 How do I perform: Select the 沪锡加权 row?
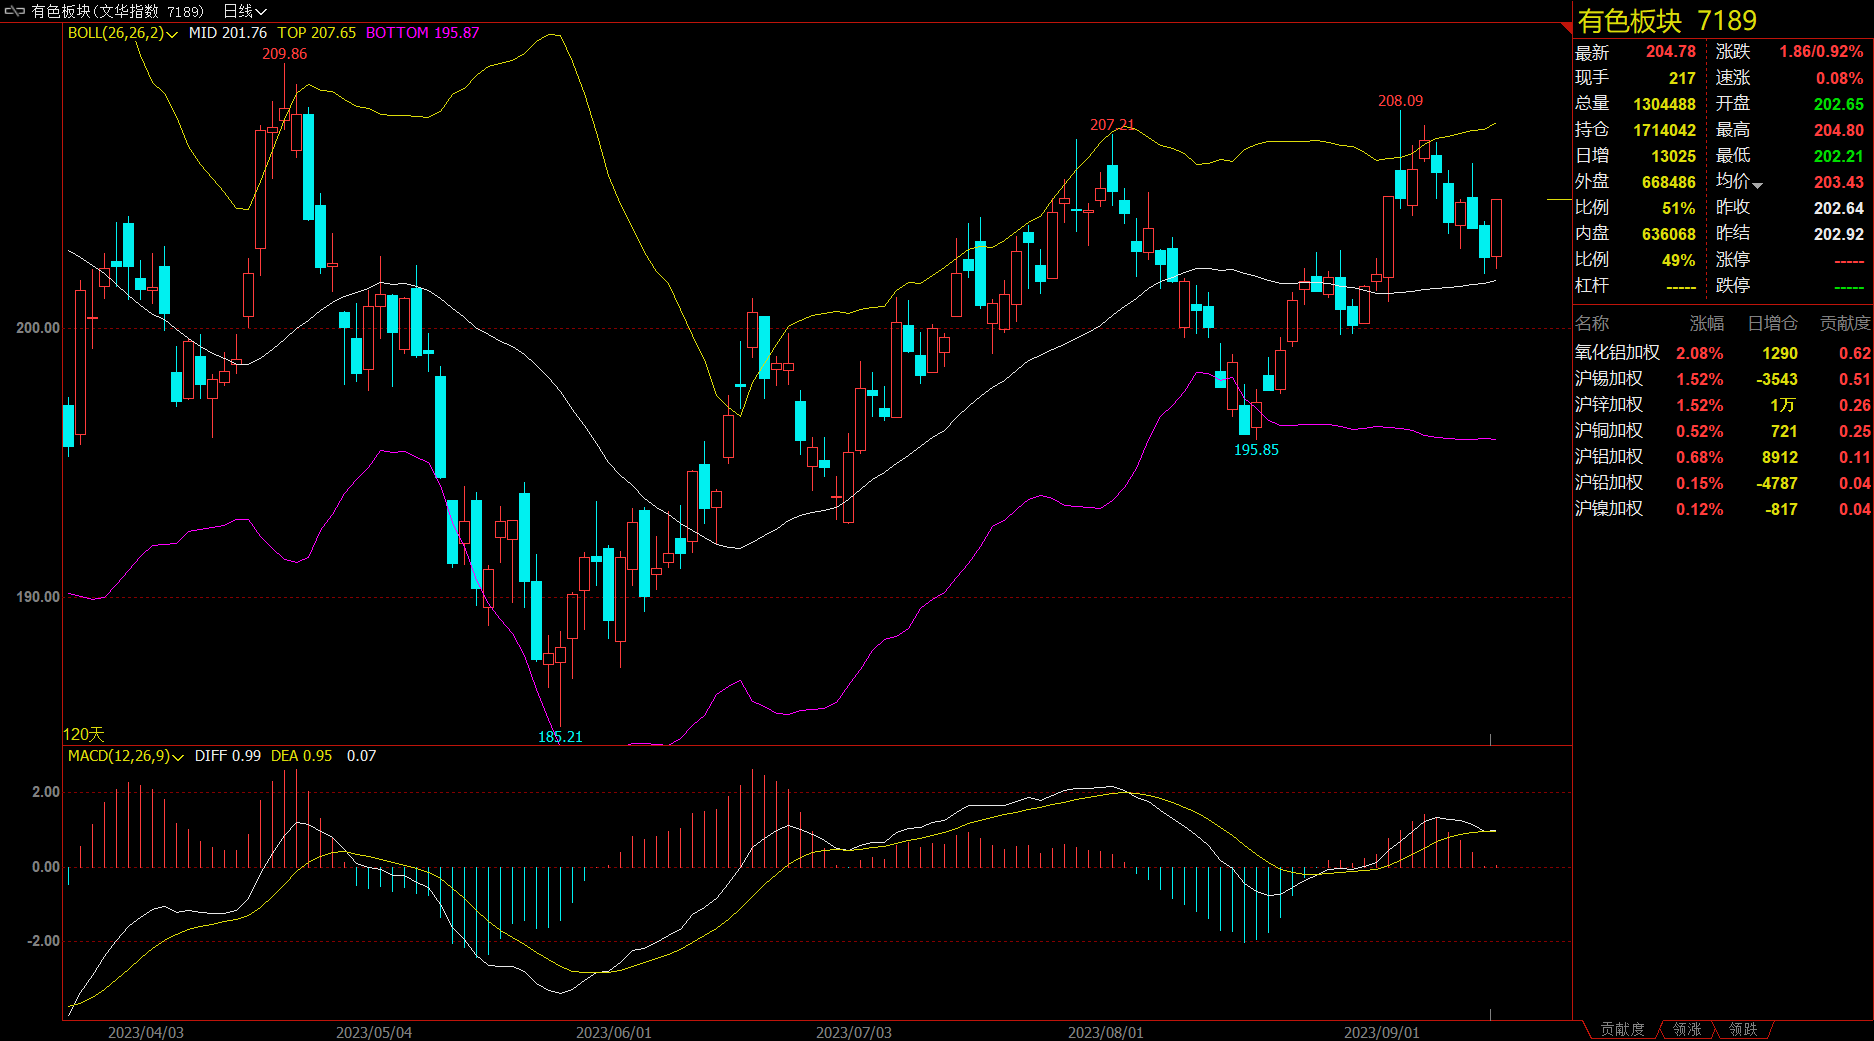1608,379
